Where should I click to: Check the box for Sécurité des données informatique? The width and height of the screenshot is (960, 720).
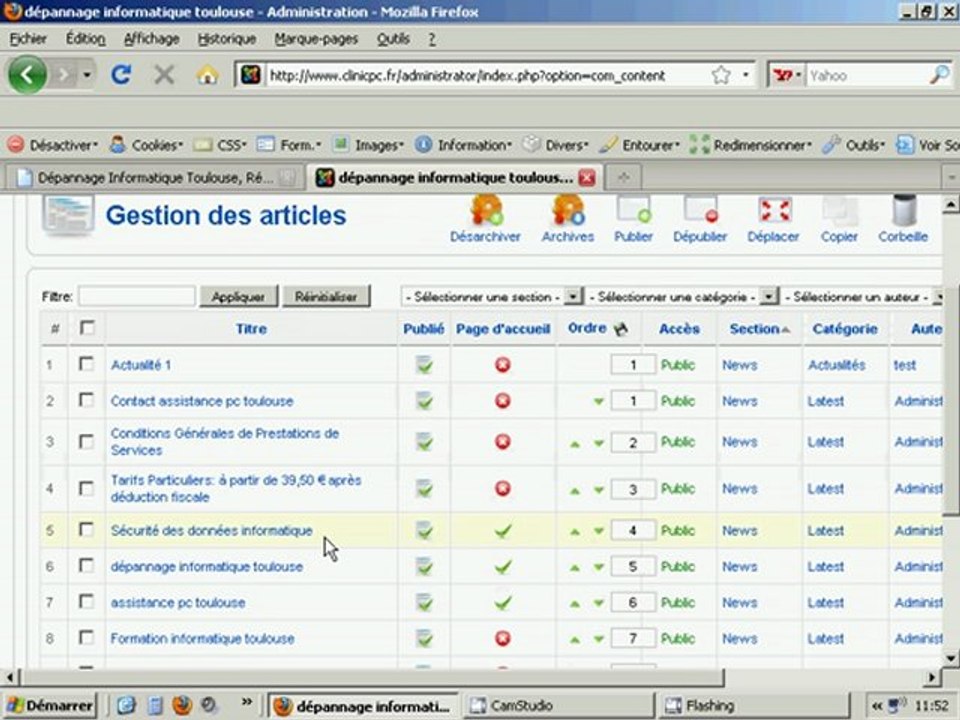[x=86, y=529]
